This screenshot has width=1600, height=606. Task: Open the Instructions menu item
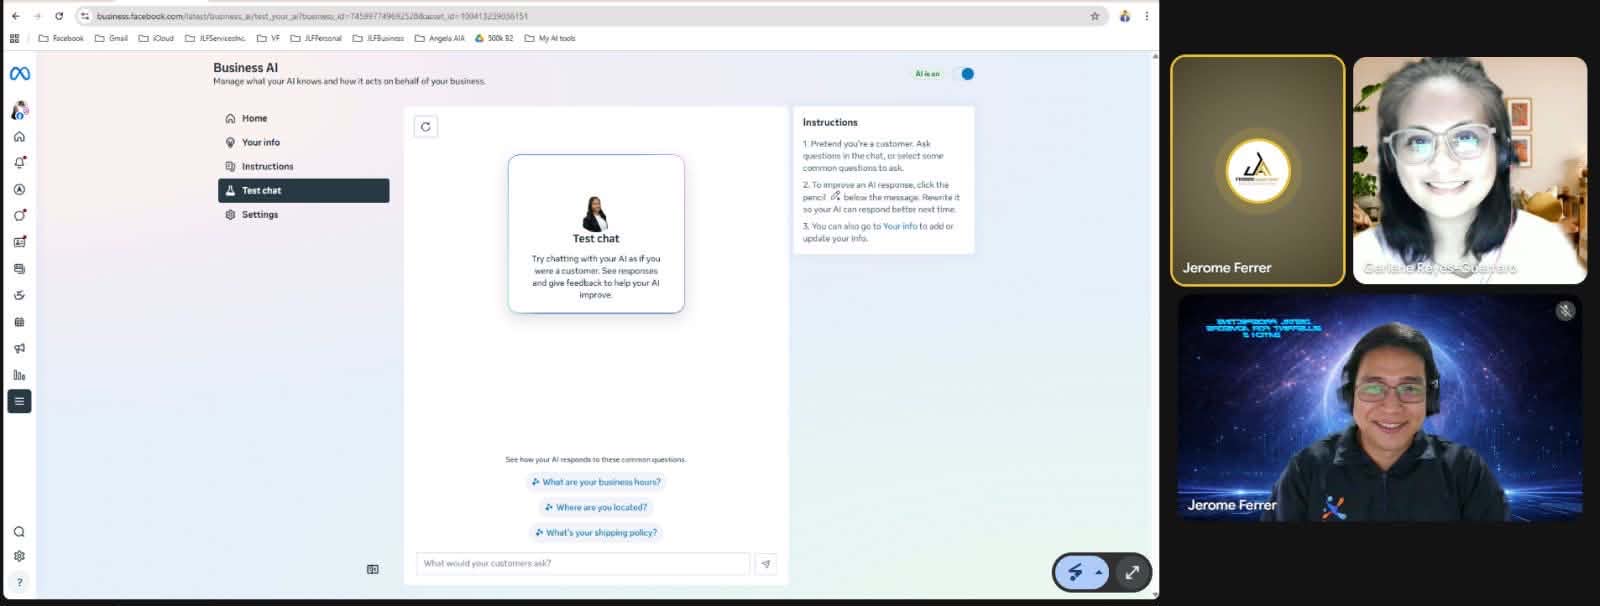[303, 166]
